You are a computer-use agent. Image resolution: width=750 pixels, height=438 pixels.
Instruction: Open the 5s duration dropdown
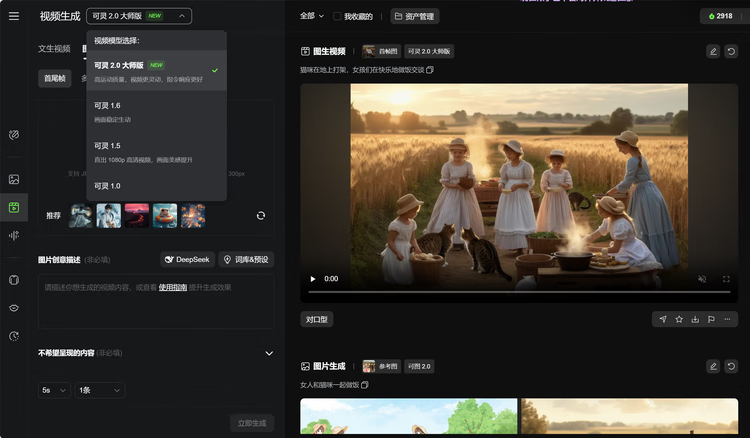[x=54, y=390]
